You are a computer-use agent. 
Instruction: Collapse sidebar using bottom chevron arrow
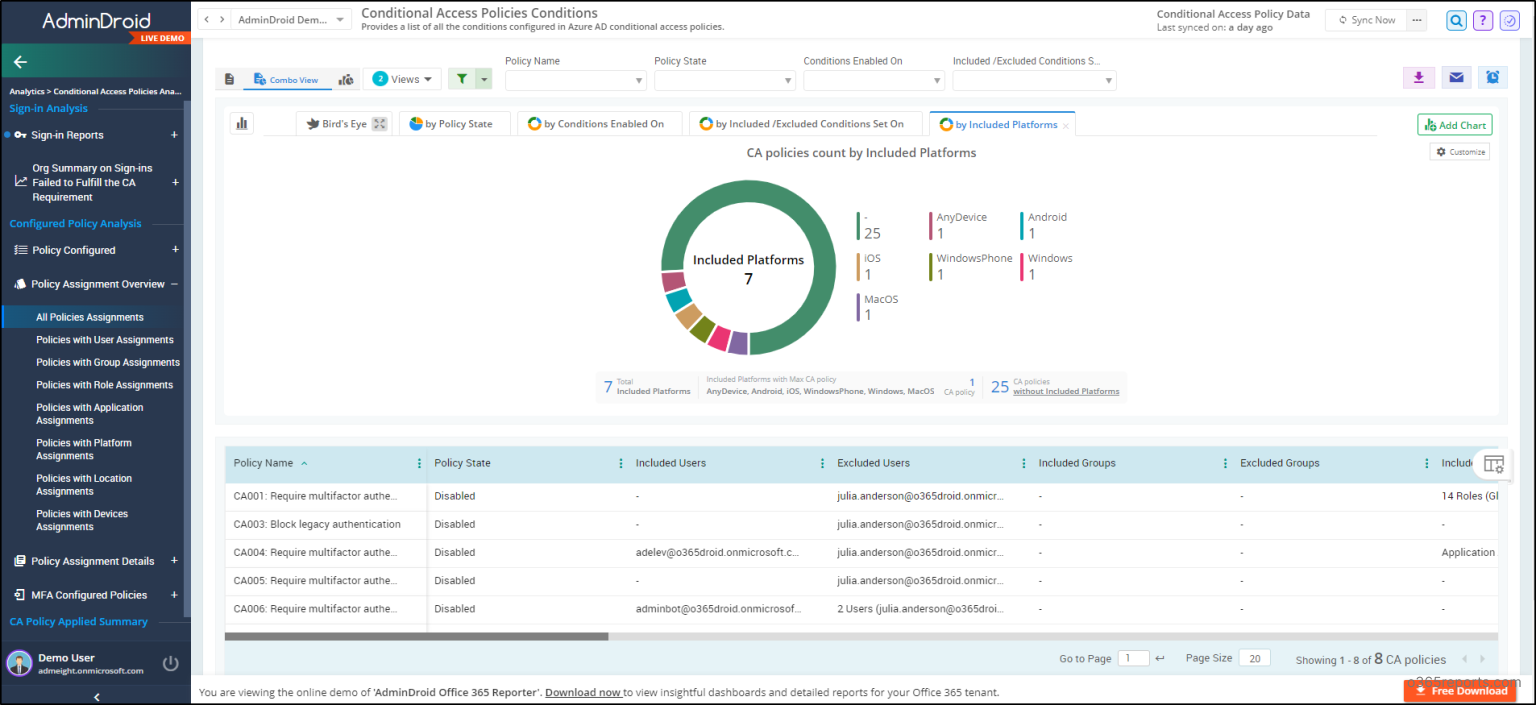[x=96, y=697]
